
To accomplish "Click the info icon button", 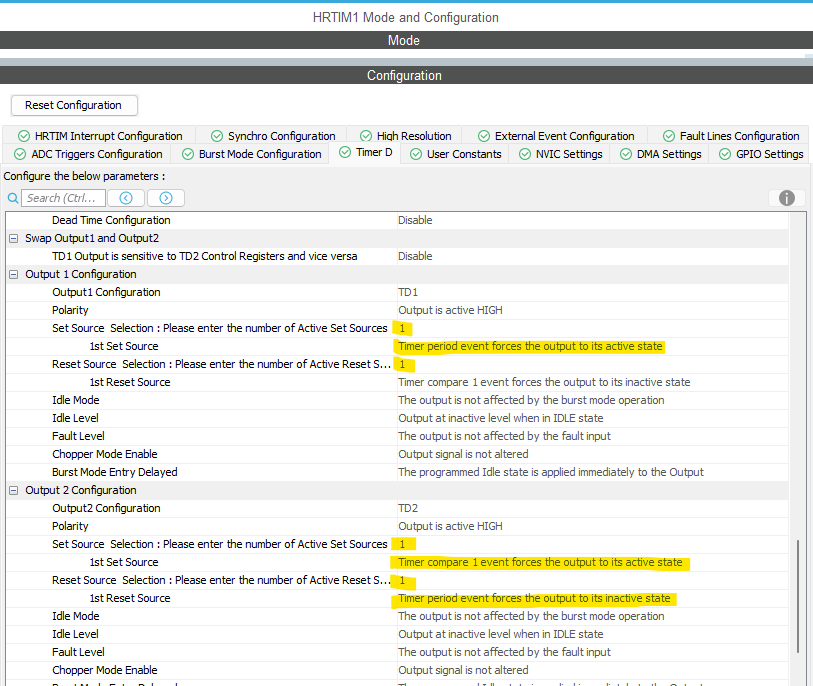I will (x=787, y=198).
